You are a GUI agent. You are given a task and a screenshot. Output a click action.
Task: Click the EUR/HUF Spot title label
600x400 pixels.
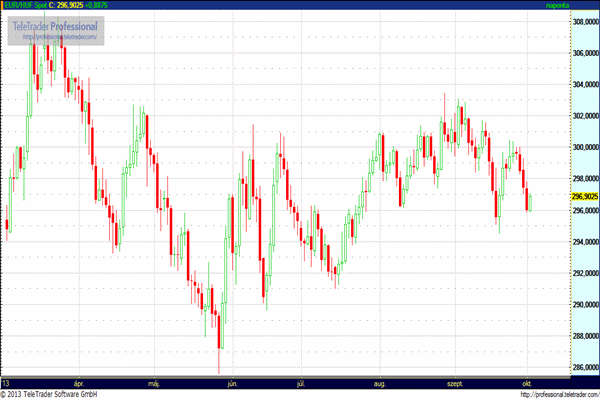point(26,5)
